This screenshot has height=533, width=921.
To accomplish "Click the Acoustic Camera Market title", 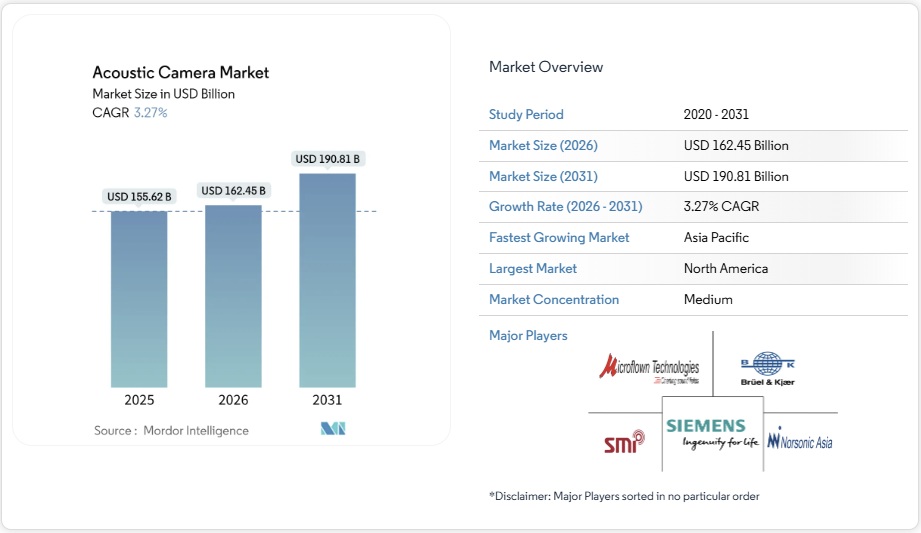I will pos(181,73).
